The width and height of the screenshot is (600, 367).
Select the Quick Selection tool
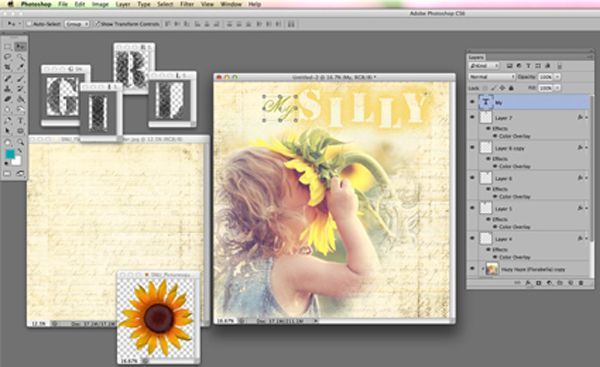pyautogui.click(x=20, y=57)
